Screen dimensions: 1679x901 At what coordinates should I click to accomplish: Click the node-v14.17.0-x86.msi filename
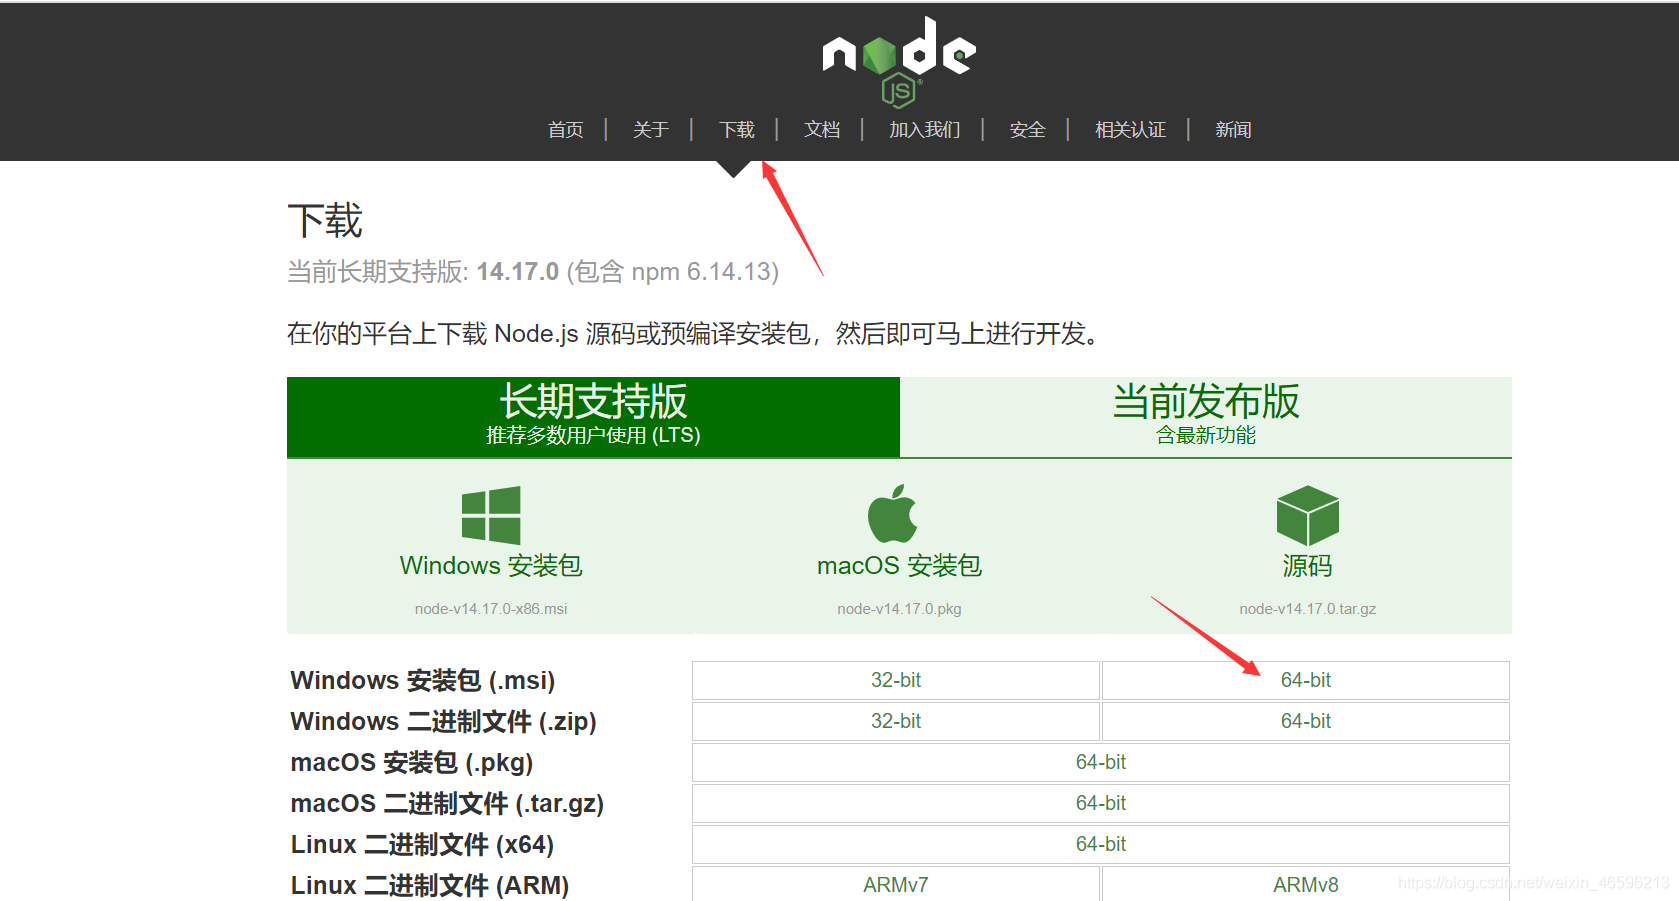[x=491, y=609]
